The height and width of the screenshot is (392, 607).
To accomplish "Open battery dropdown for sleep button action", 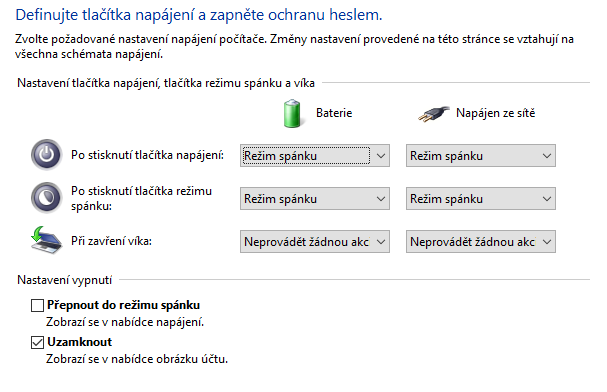I will click(315, 199).
